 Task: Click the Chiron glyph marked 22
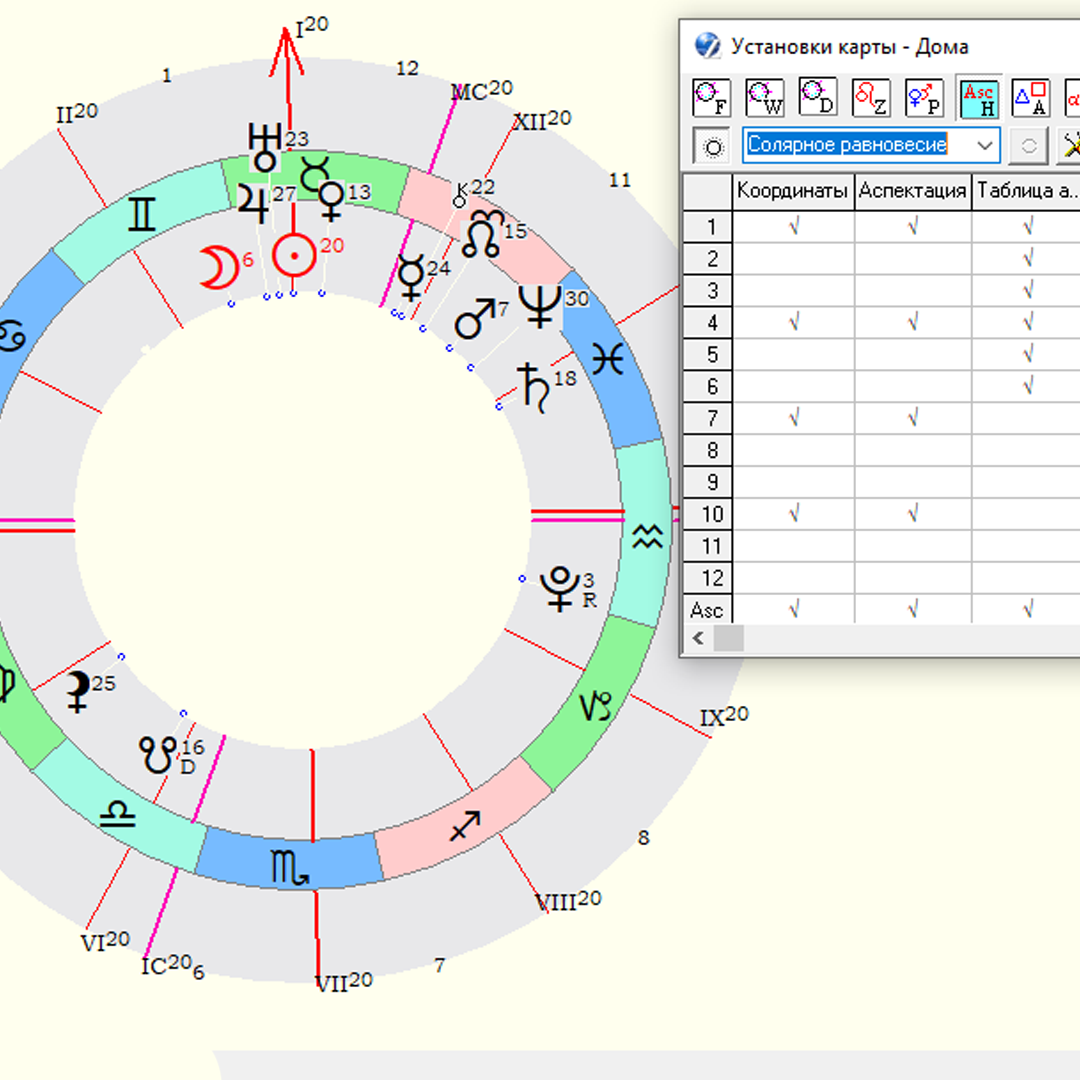coord(460,195)
